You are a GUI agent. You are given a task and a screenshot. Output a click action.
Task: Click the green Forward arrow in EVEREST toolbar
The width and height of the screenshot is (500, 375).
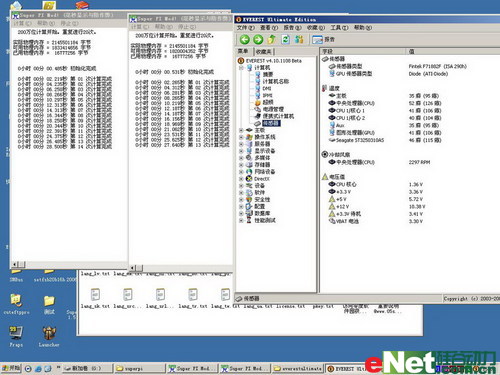click(x=258, y=40)
